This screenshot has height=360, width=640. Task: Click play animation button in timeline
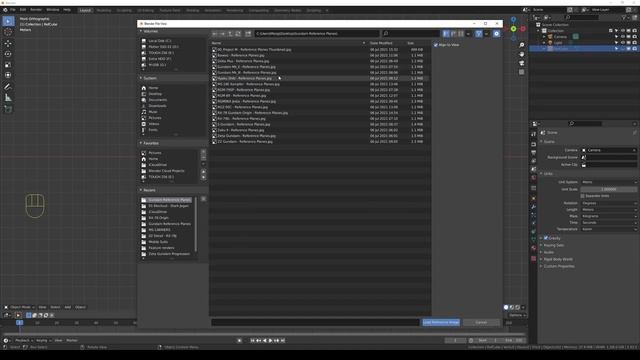[x=270, y=340]
